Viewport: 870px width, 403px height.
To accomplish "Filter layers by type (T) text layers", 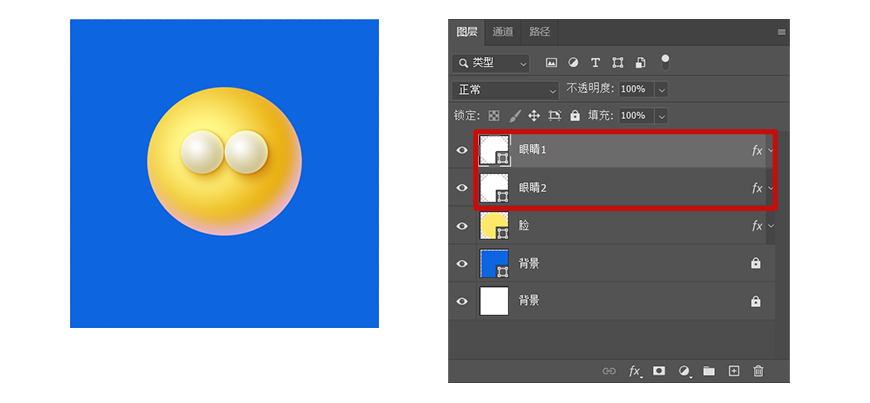I will click(596, 62).
